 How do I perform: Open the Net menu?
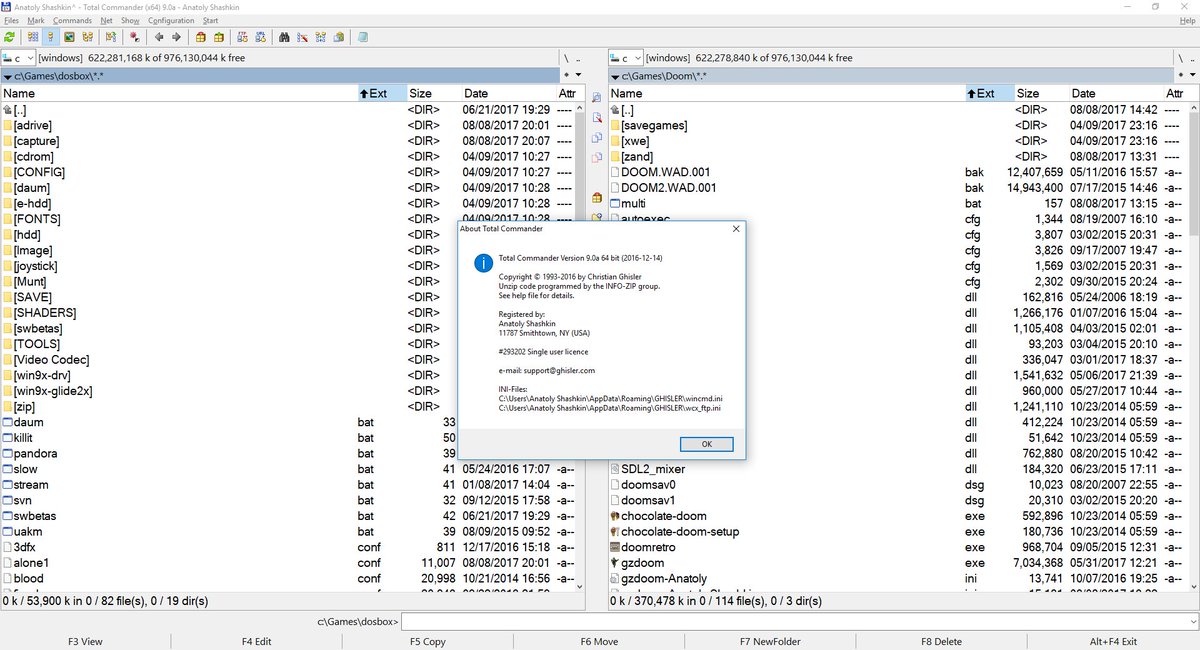[x=106, y=20]
